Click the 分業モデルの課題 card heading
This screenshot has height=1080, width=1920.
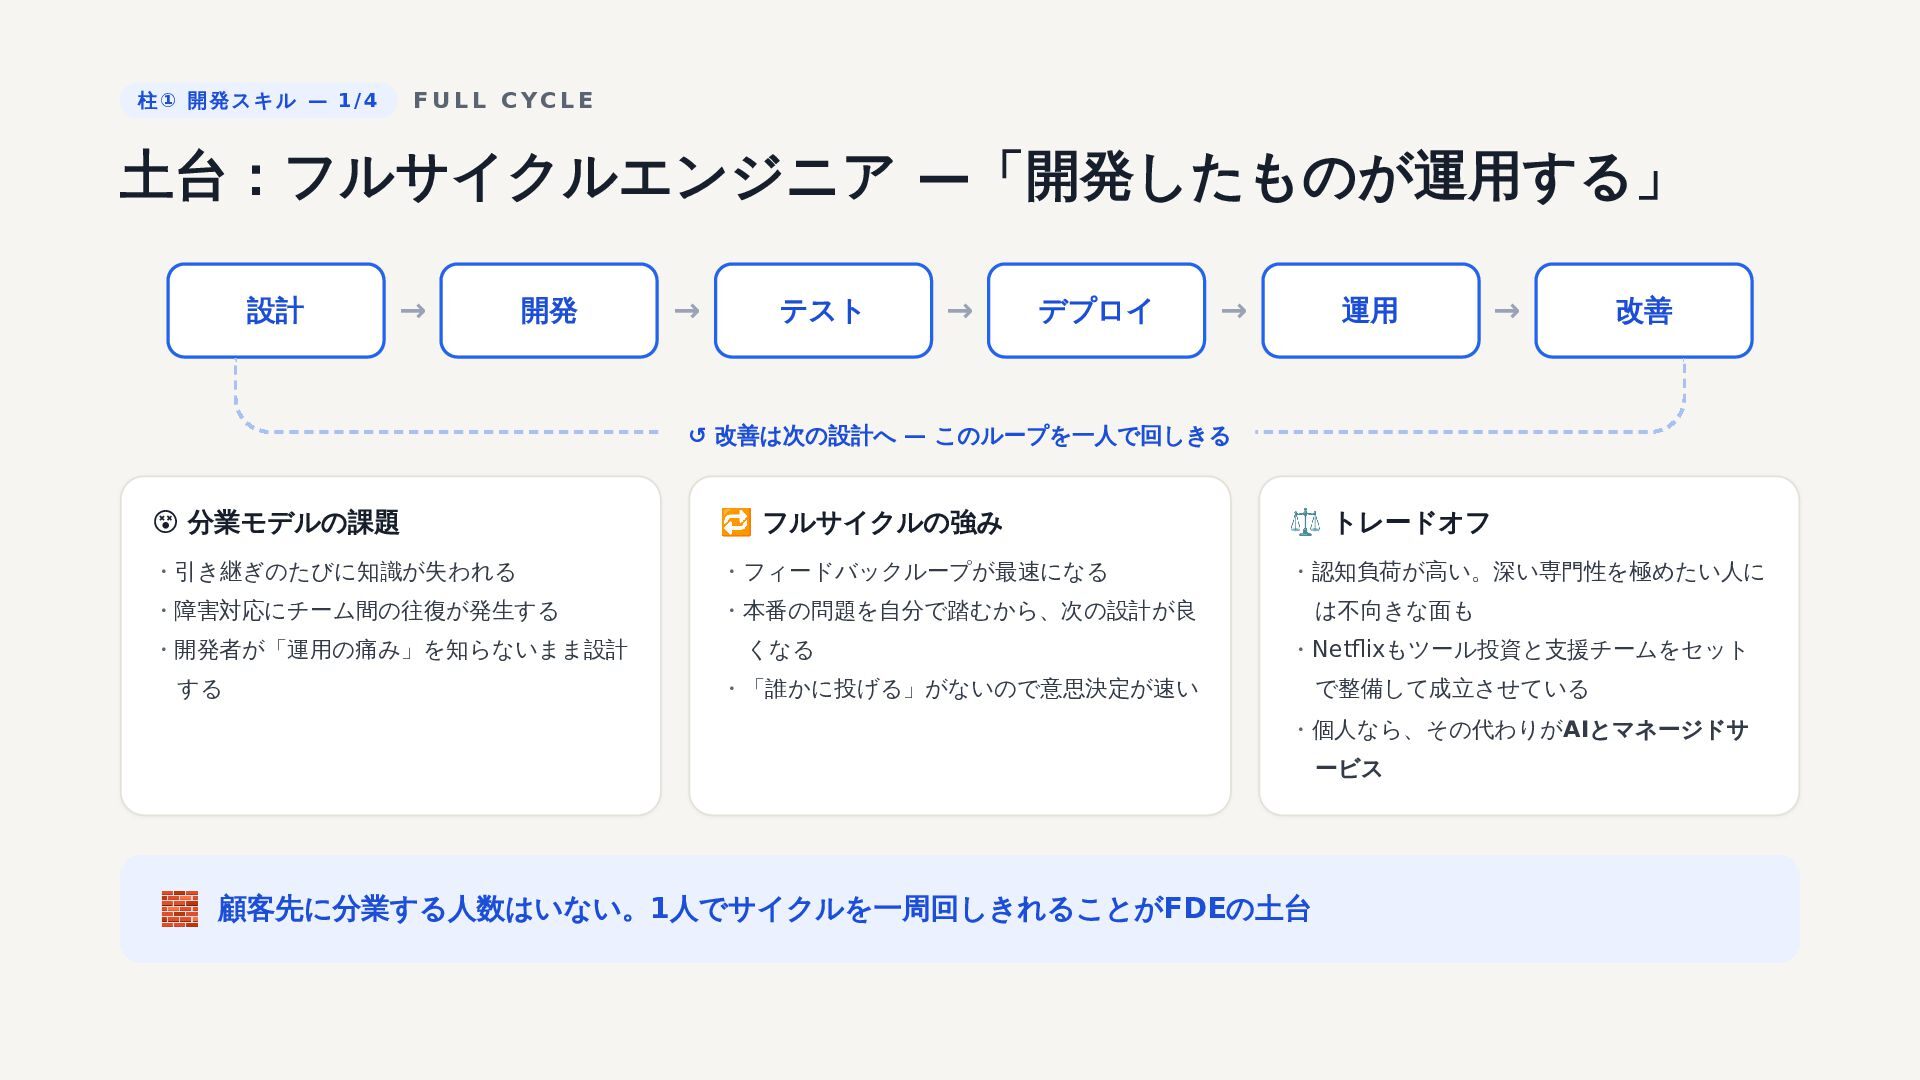(x=293, y=522)
